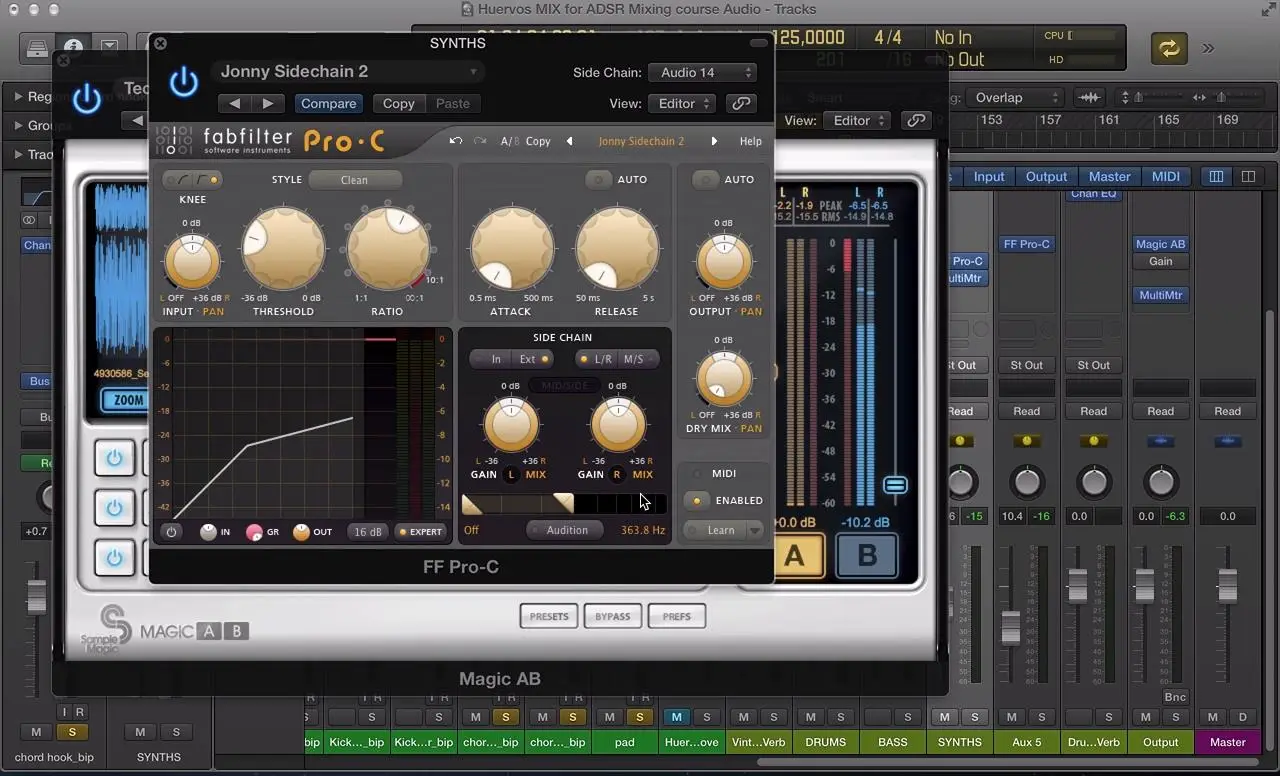
Task: Click the Compare button
Action: tap(328, 103)
